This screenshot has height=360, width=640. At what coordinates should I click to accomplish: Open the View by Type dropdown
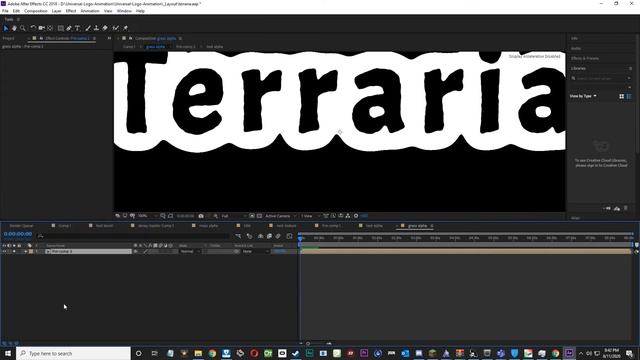pos(583,96)
